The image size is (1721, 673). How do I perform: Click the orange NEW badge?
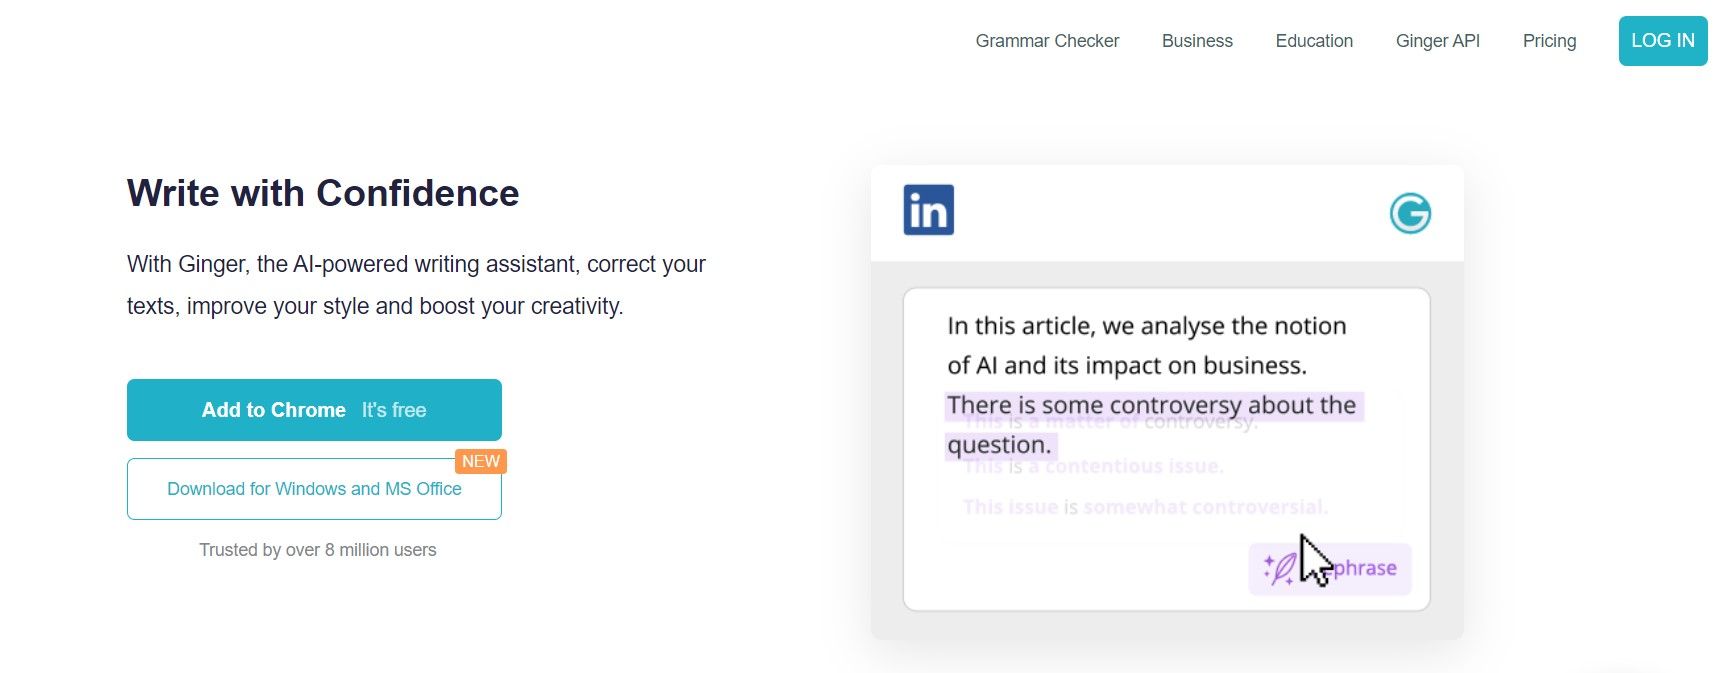pos(481,461)
